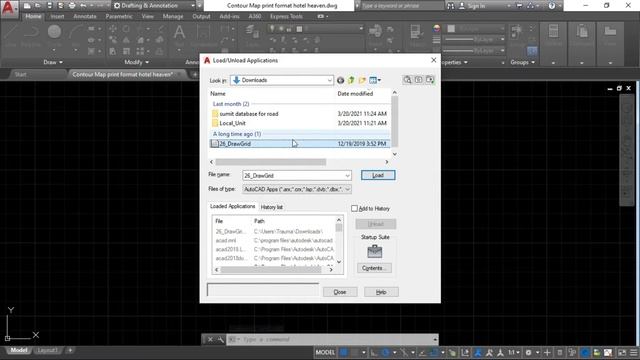Add a new layout with plus icon
This screenshot has width=640, height=360.
(x=70, y=350)
